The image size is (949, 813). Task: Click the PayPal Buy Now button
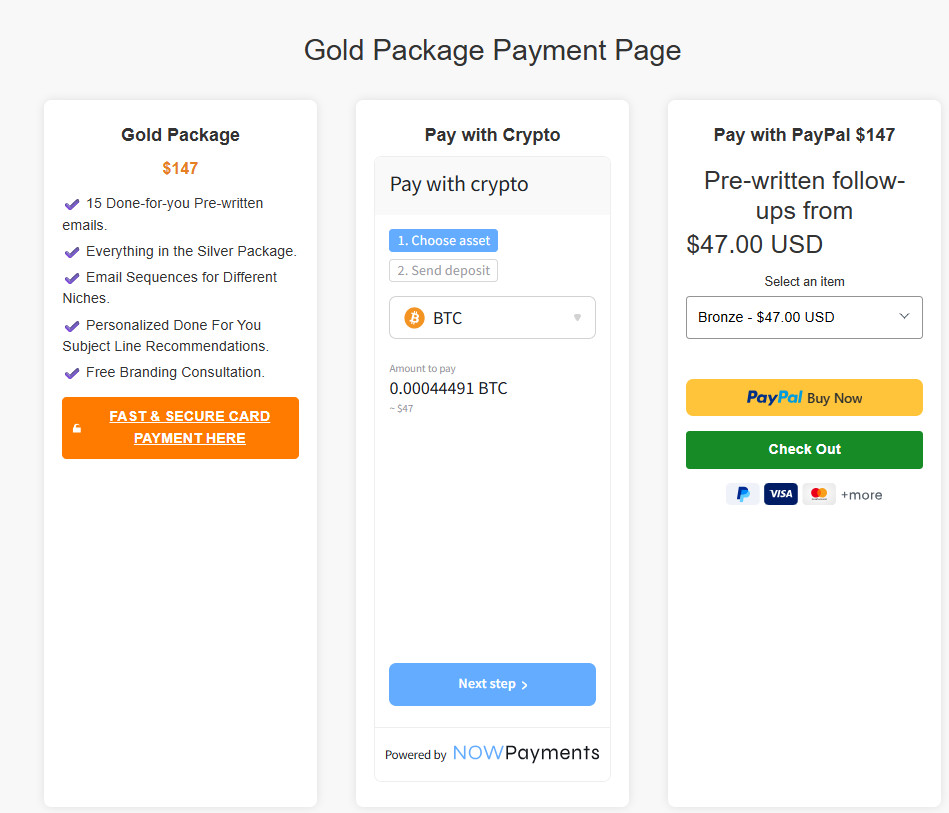[x=804, y=398]
